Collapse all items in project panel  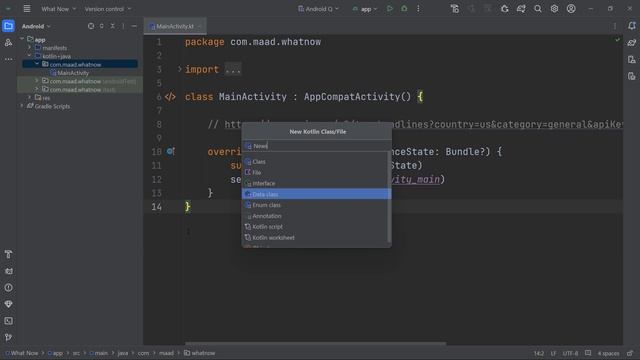pyautogui.click(x=113, y=26)
